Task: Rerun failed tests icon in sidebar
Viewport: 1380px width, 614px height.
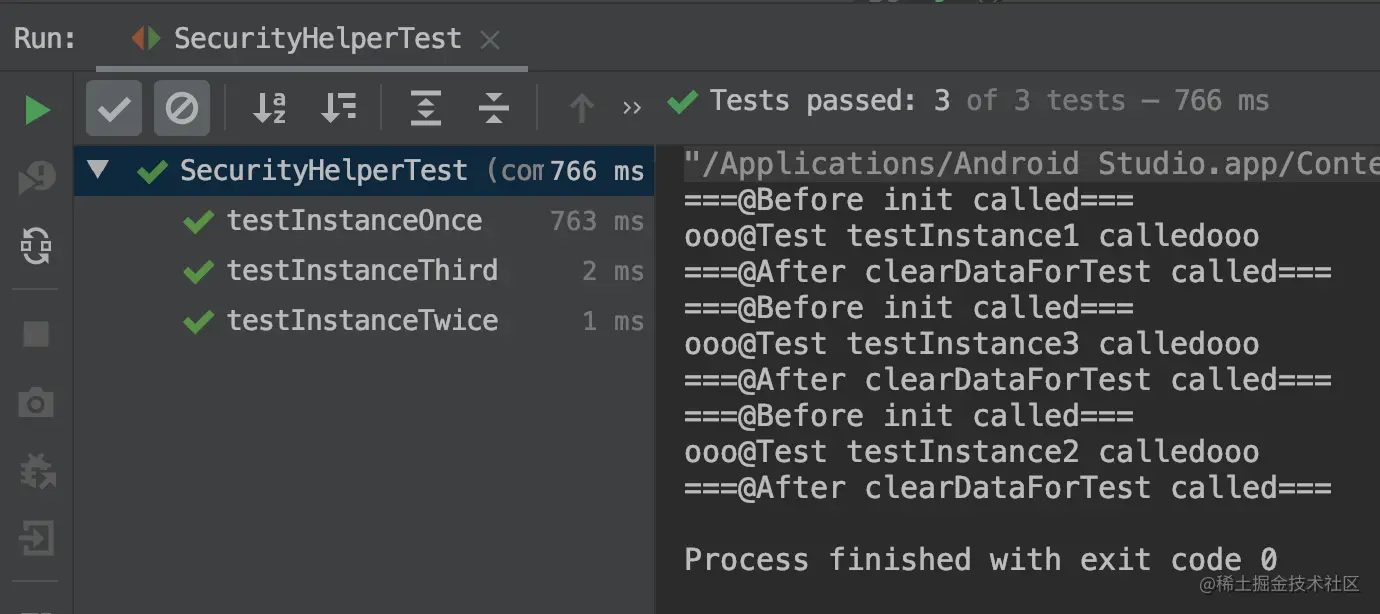Action: pos(37,179)
